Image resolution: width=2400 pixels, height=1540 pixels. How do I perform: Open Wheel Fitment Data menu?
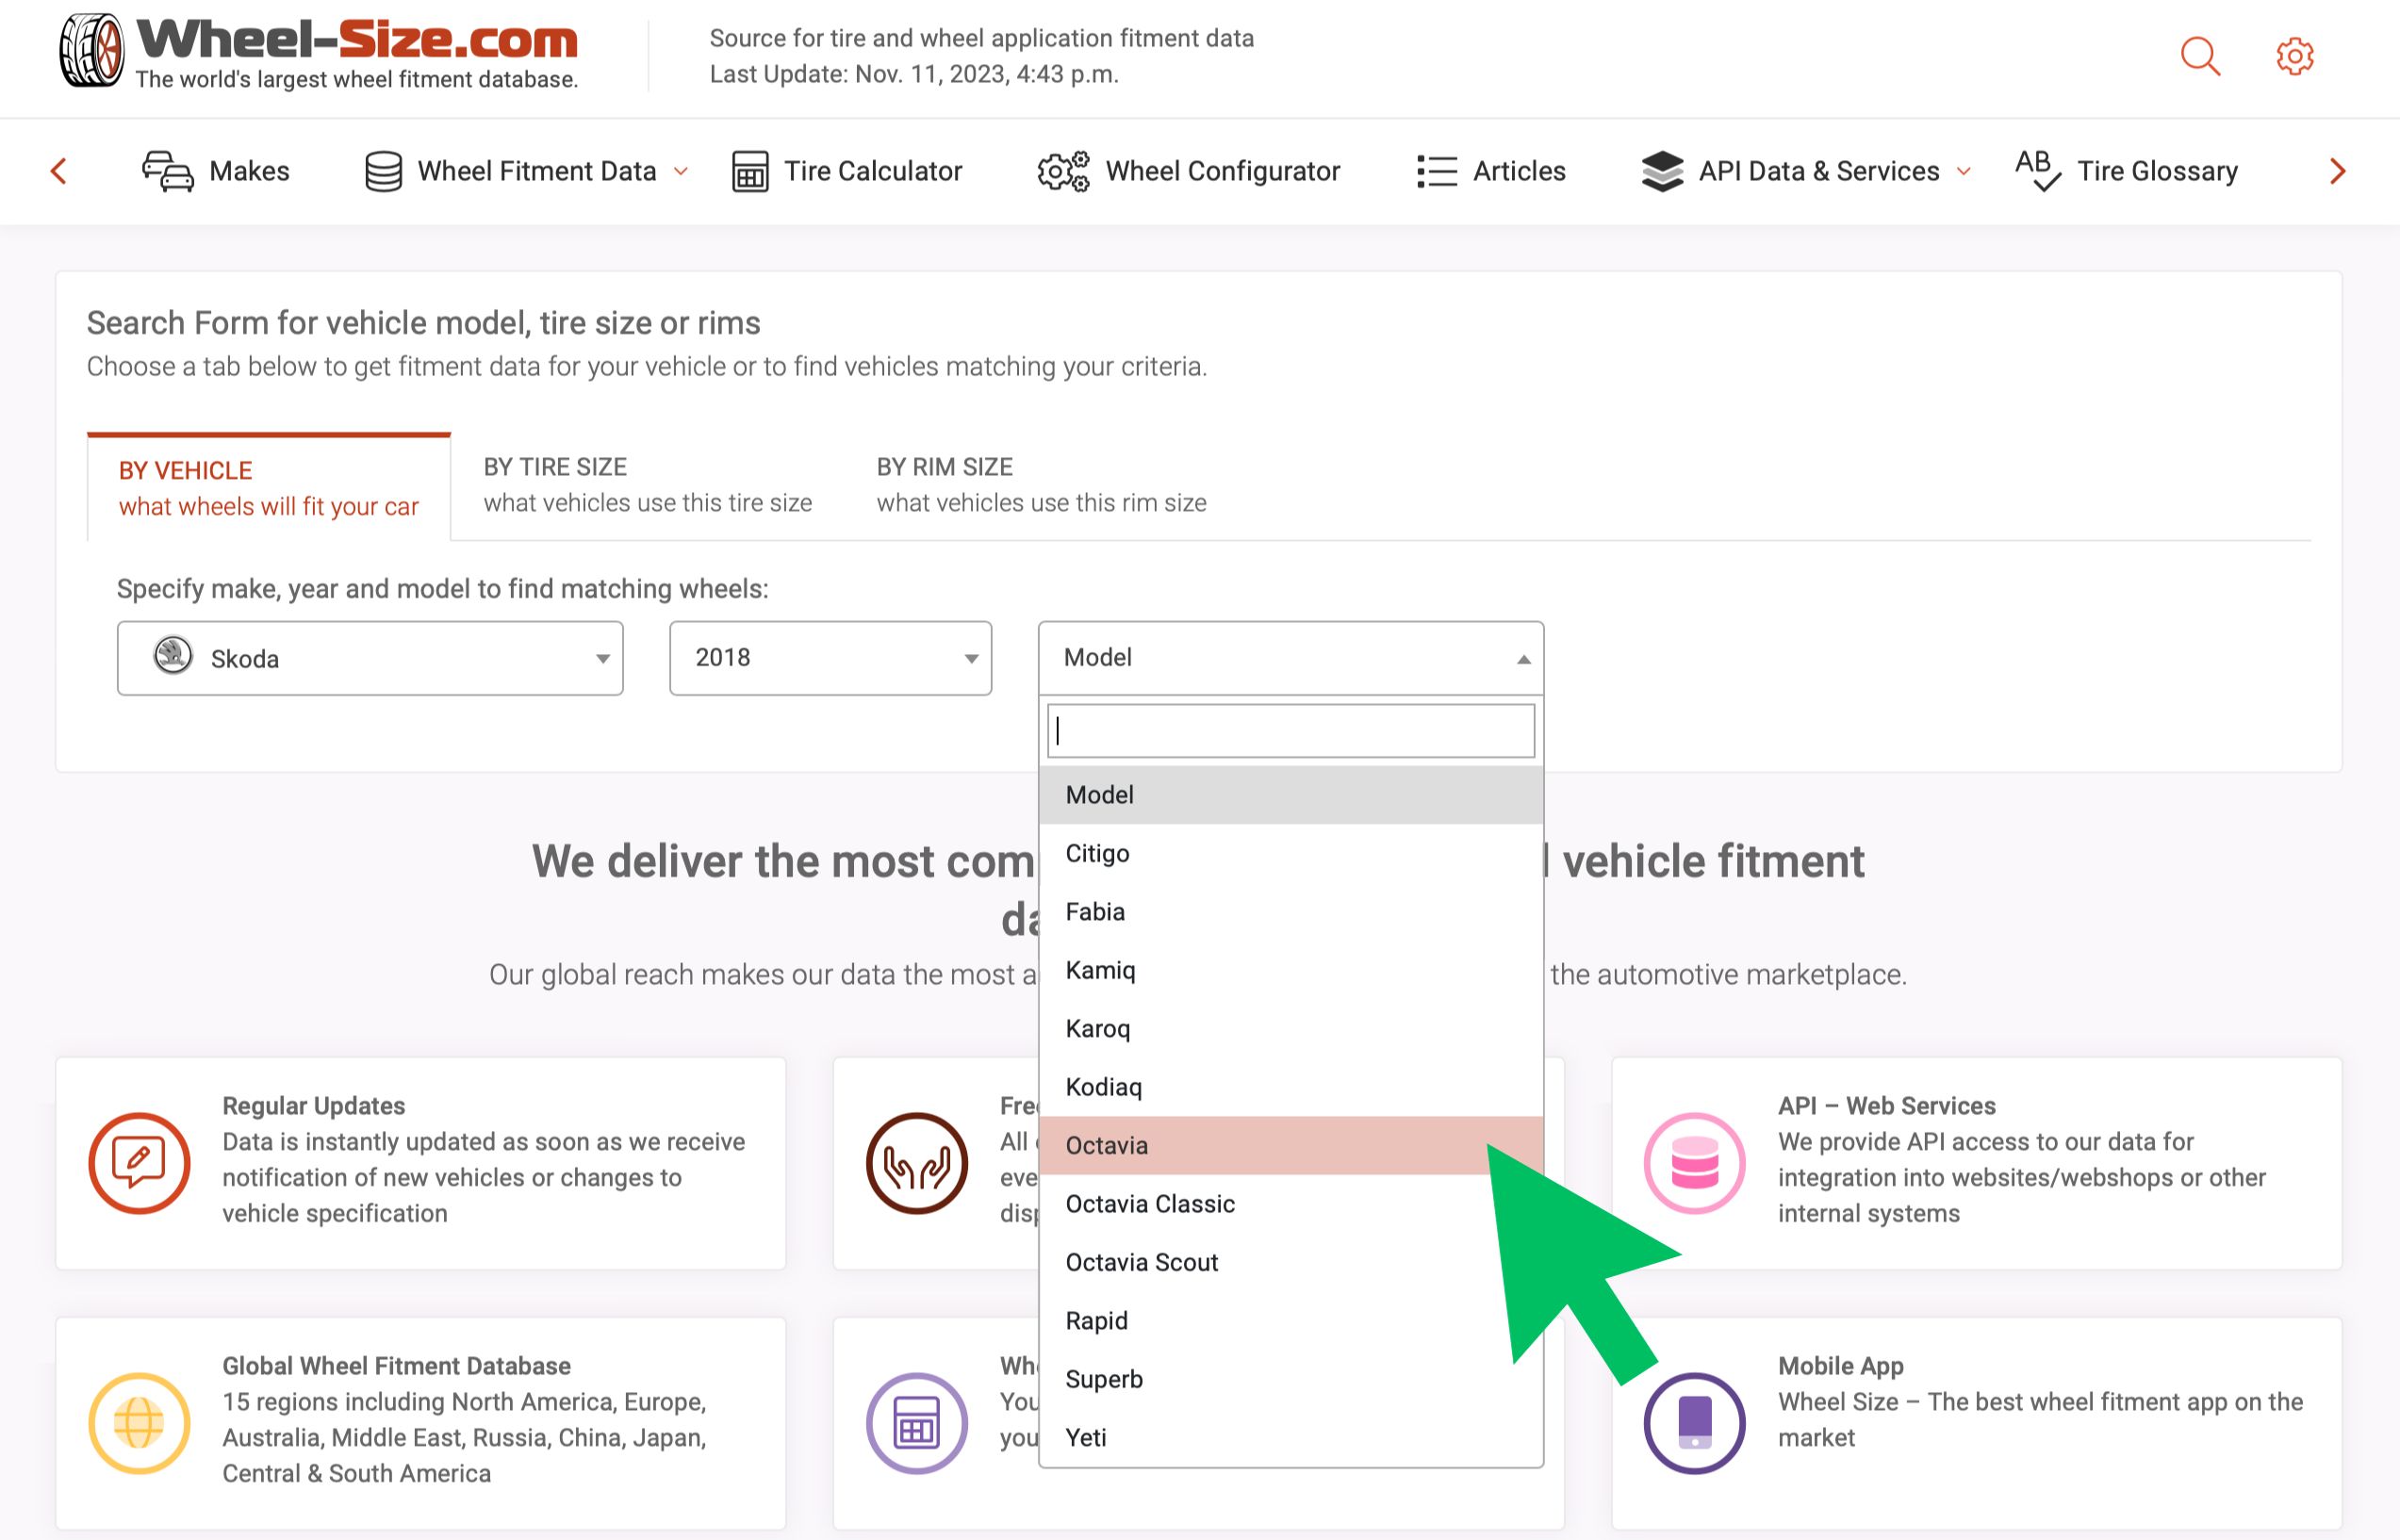point(537,171)
